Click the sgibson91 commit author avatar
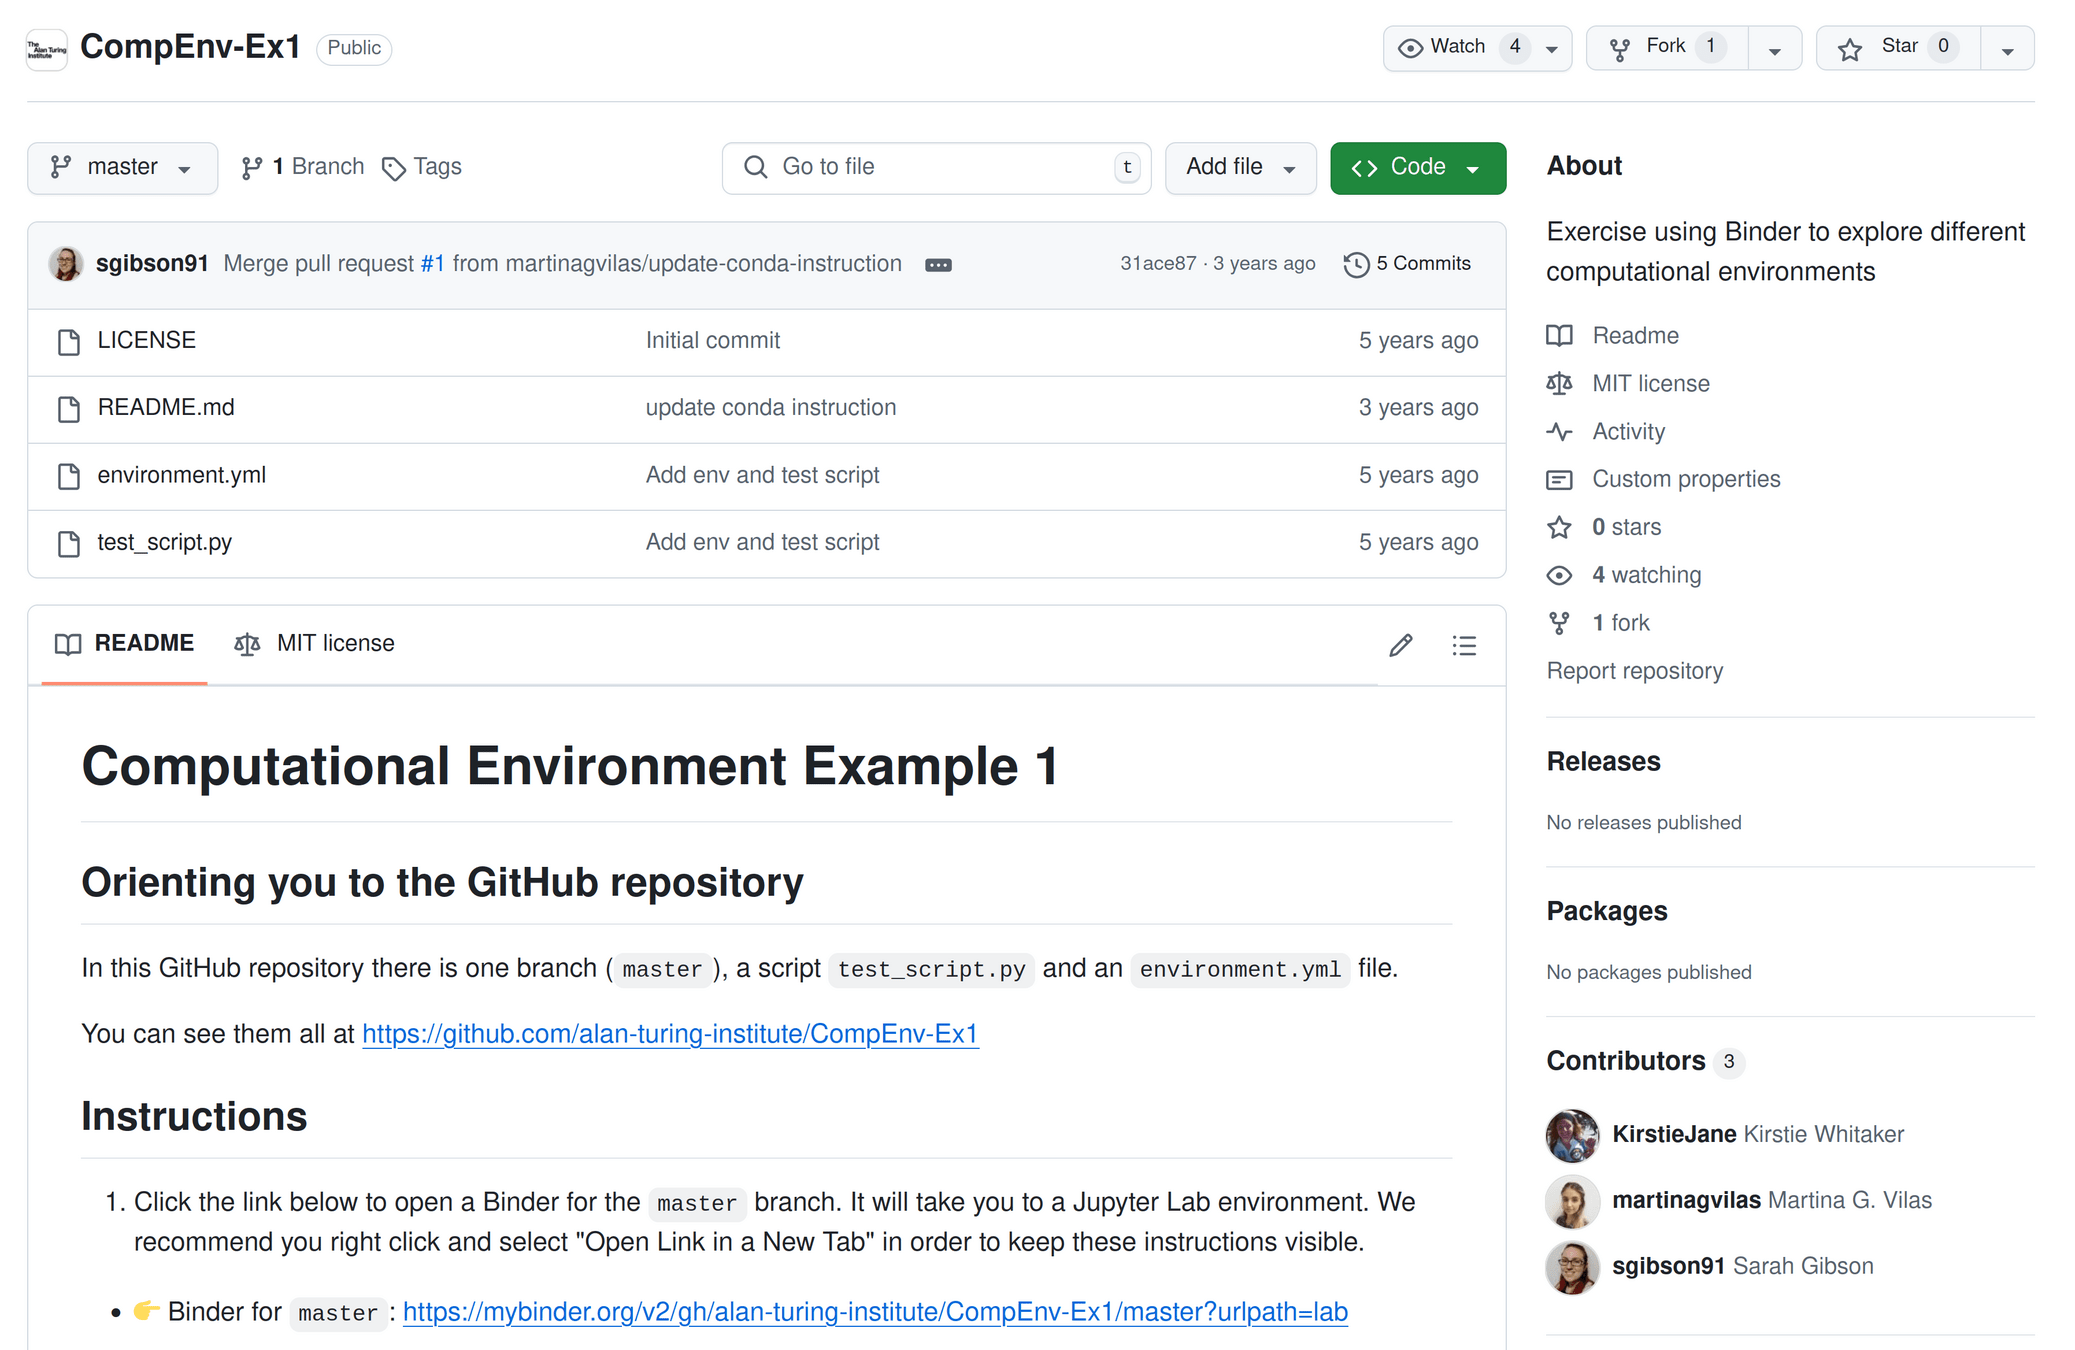Image resolution: width=2075 pixels, height=1350 pixels. pyautogui.click(x=66, y=264)
